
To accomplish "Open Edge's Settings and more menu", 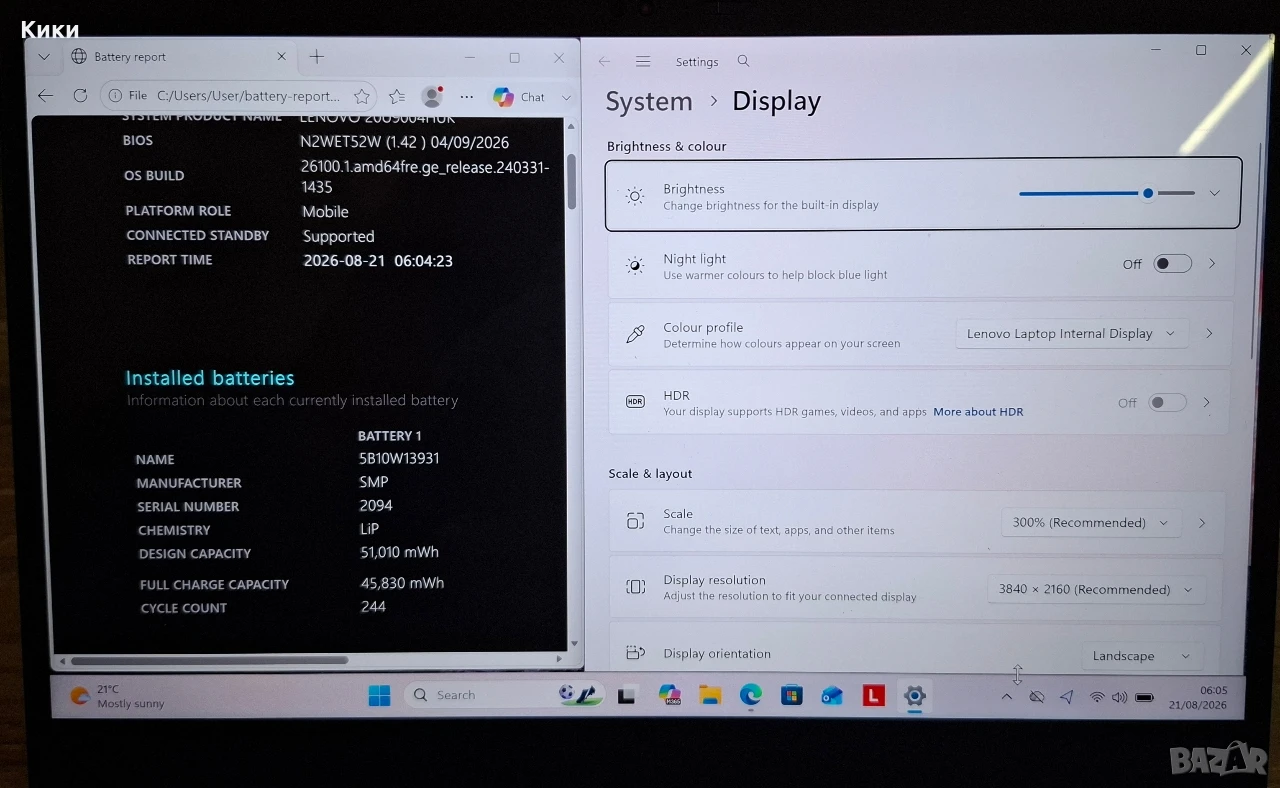I will pyautogui.click(x=467, y=97).
